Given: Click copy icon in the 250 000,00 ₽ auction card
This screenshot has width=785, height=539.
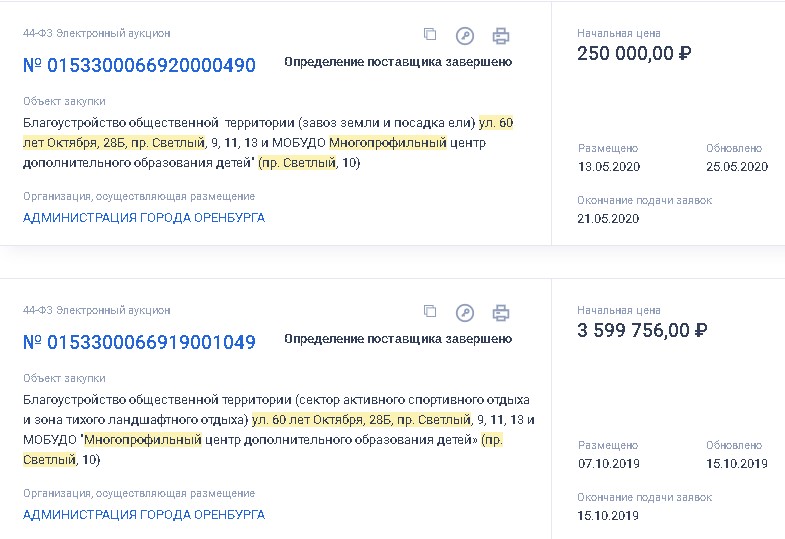Looking at the screenshot, I should point(430,35).
